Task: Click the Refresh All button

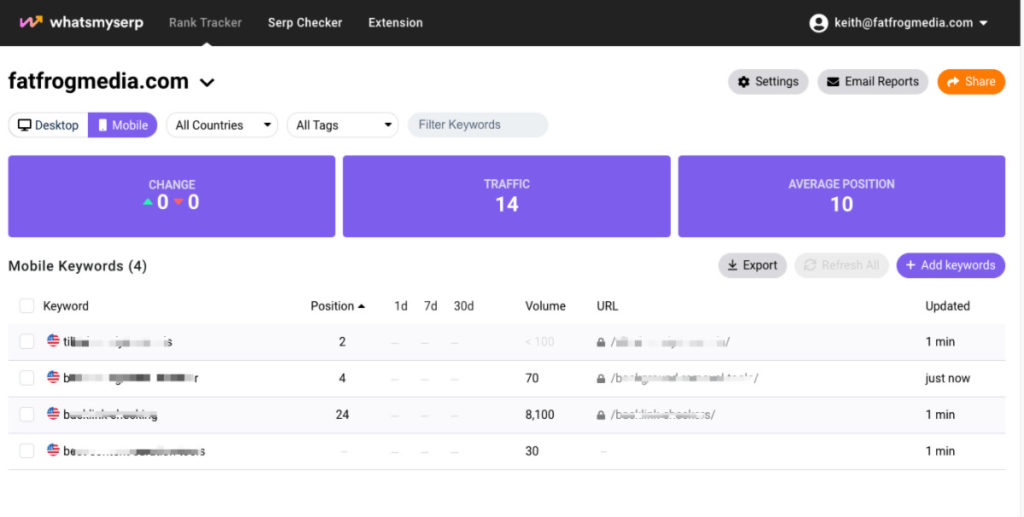Action: point(841,265)
